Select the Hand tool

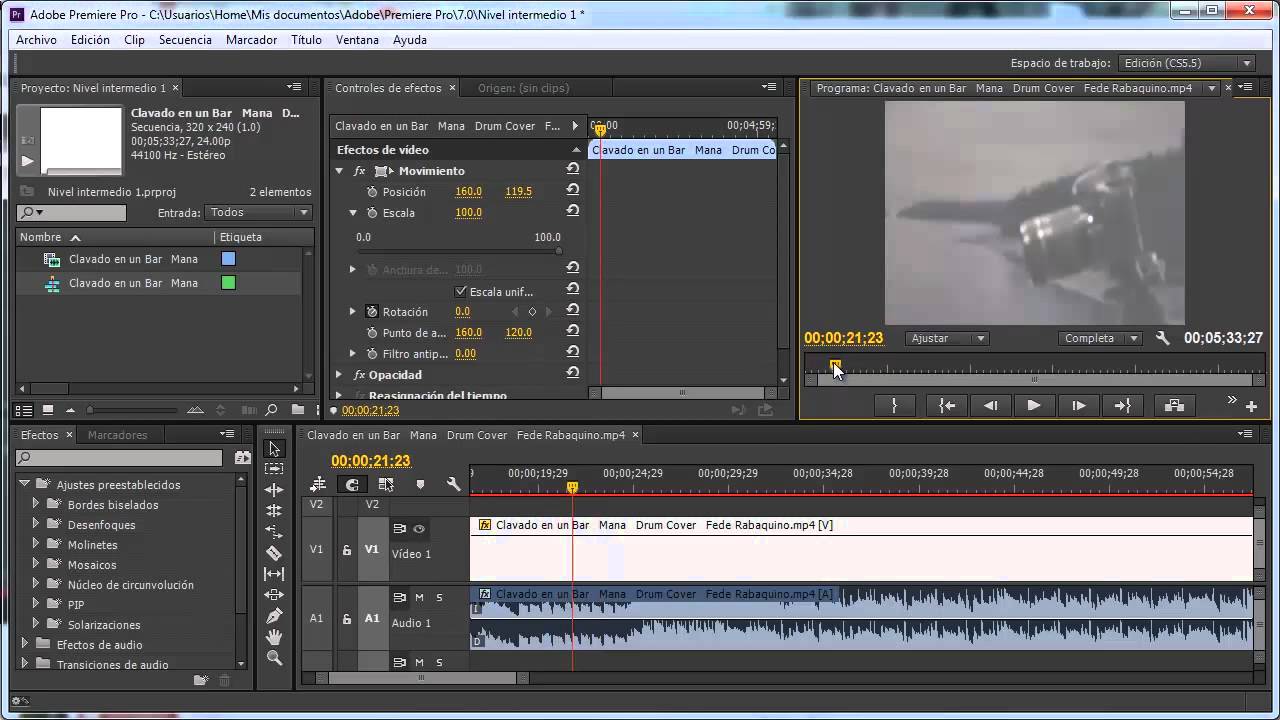pyautogui.click(x=274, y=637)
